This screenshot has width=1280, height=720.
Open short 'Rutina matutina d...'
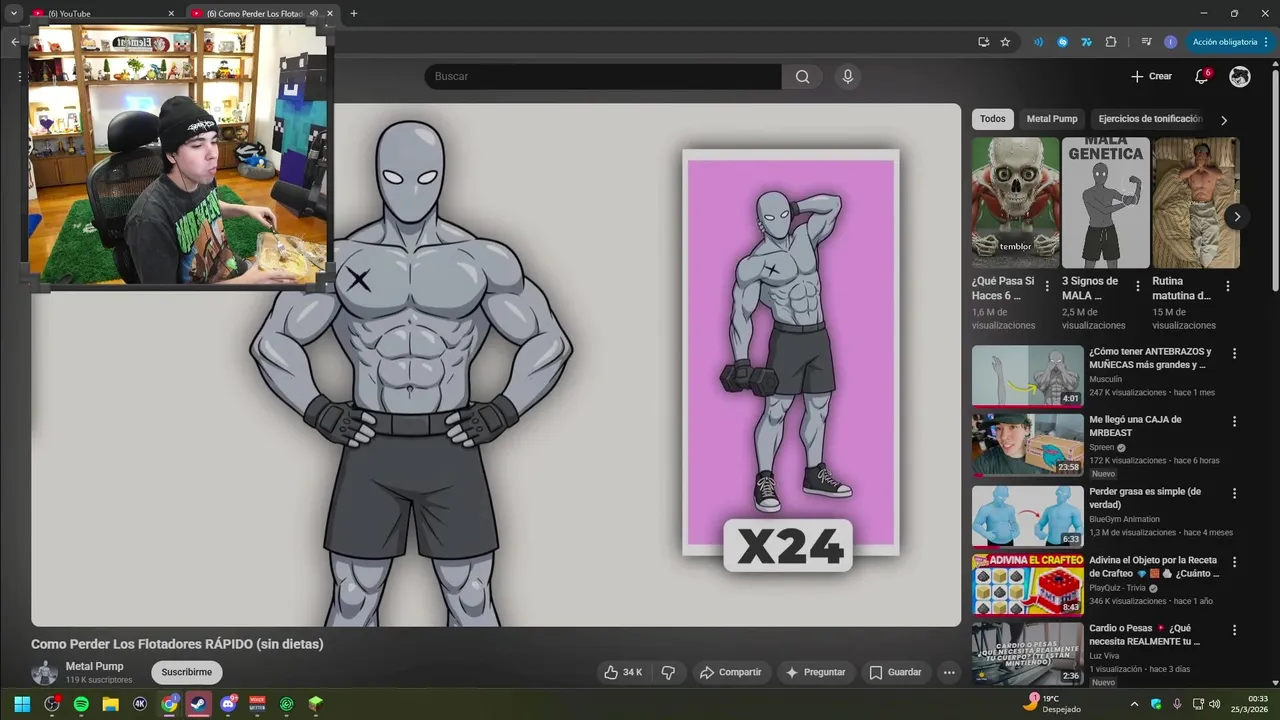[1196, 203]
